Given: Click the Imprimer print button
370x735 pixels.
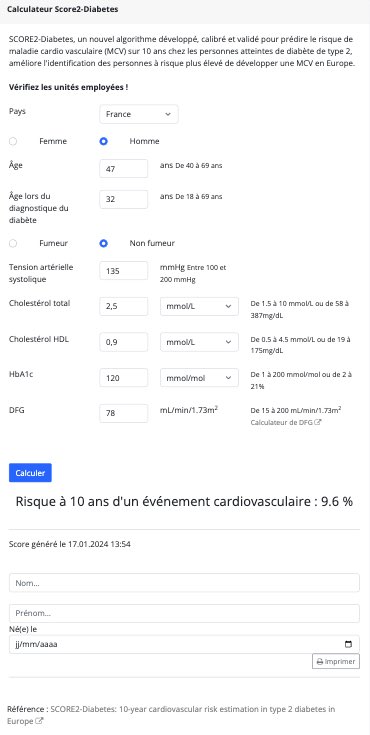Looking at the screenshot, I should tap(336, 661).
